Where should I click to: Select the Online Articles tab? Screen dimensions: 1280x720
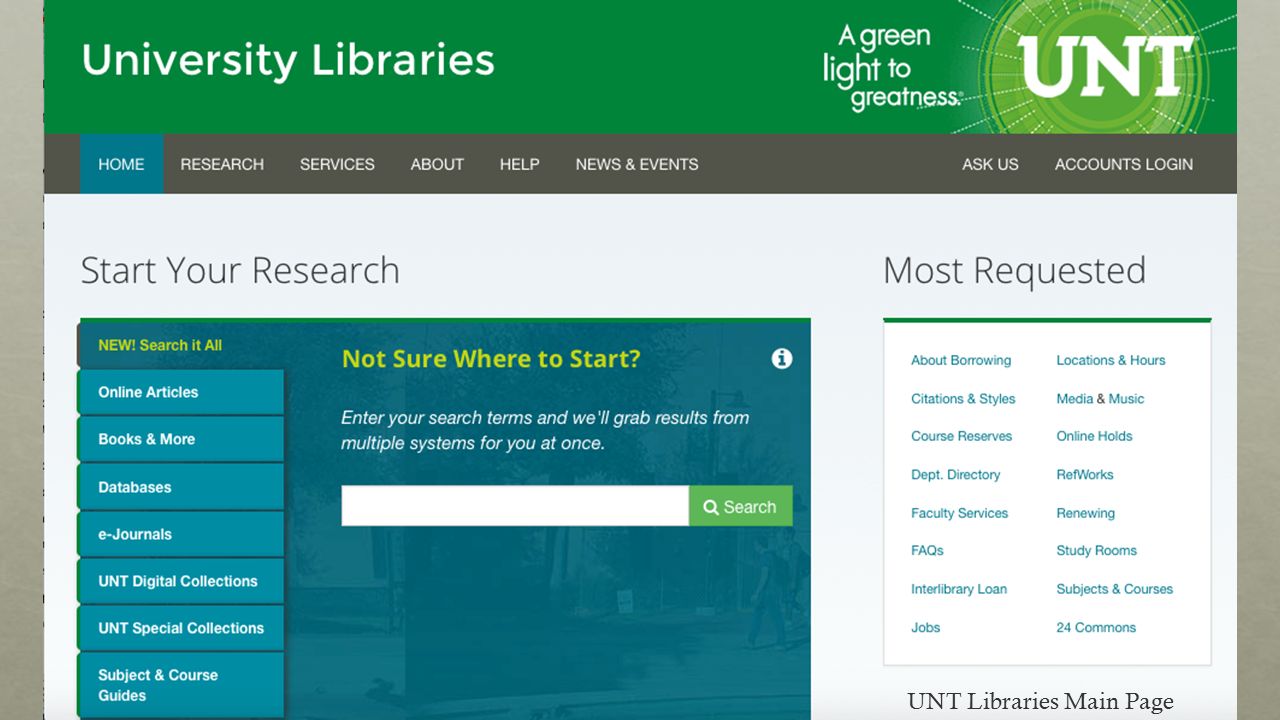pyautogui.click(x=181, y=392)
